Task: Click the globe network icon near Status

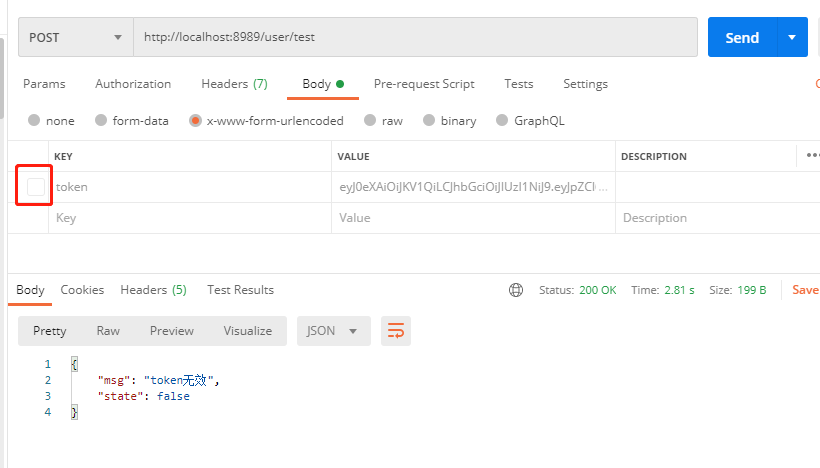Action: tap(516, 290)
